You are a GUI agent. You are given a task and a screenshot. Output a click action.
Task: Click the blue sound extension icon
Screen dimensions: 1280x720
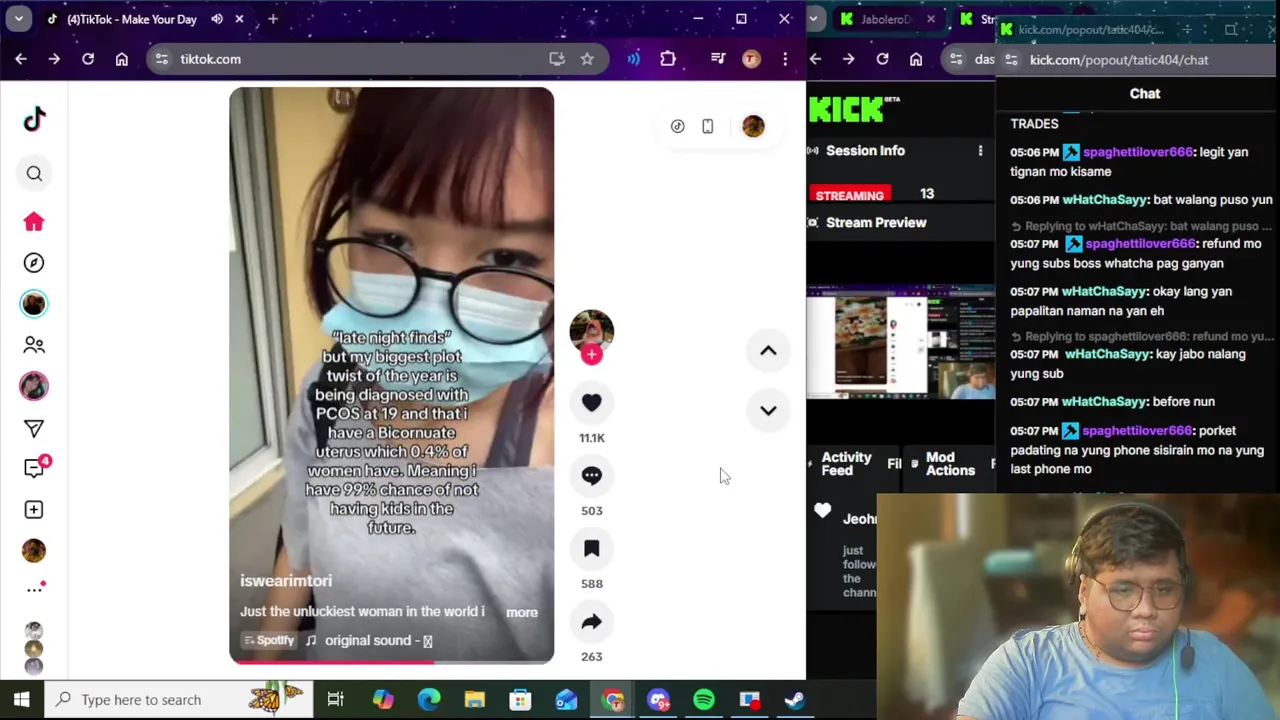(x=634, y=59)
